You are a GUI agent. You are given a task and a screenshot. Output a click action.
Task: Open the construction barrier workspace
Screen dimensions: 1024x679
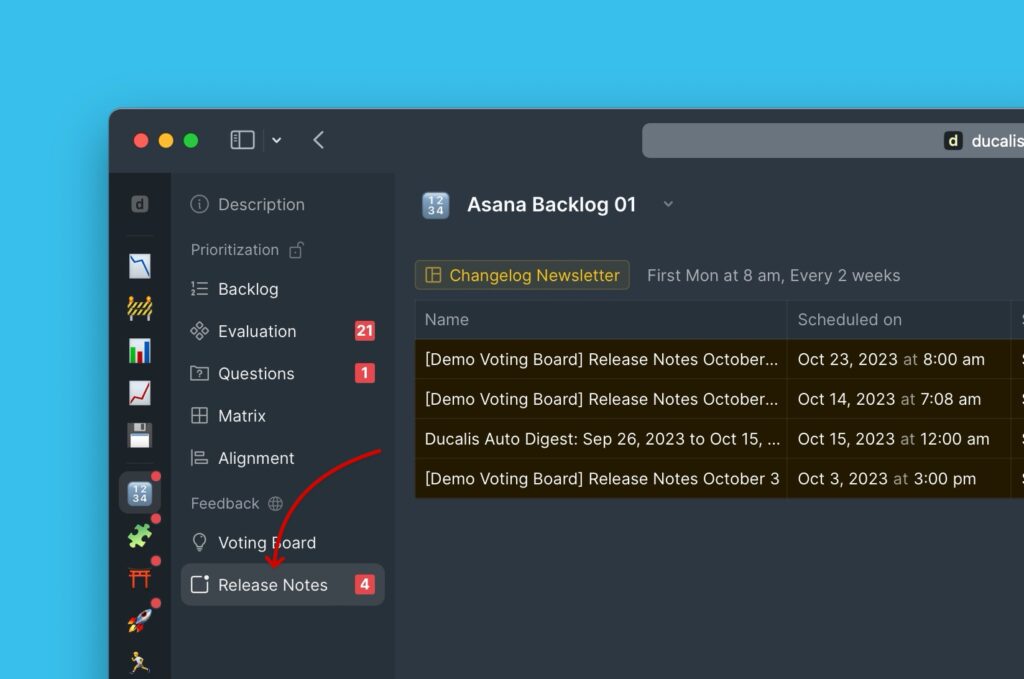tap(140, 307)
